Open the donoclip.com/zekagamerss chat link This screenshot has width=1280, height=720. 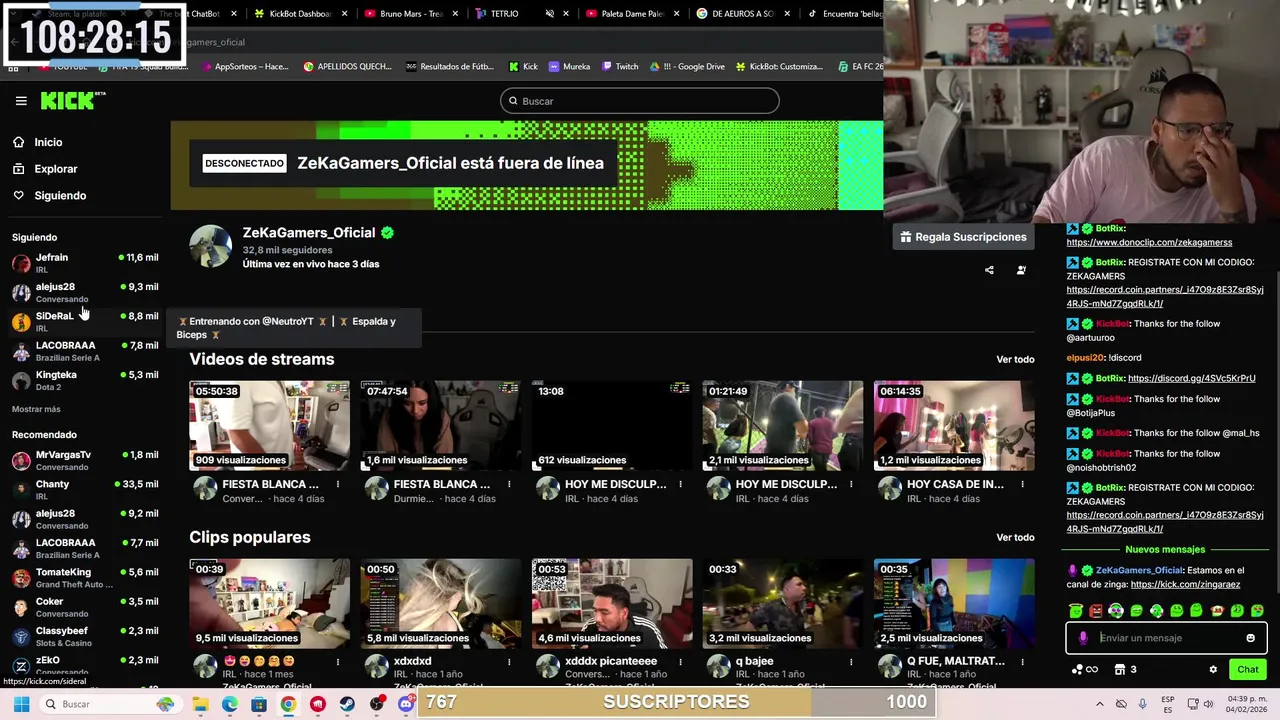tap(1149, 242)
